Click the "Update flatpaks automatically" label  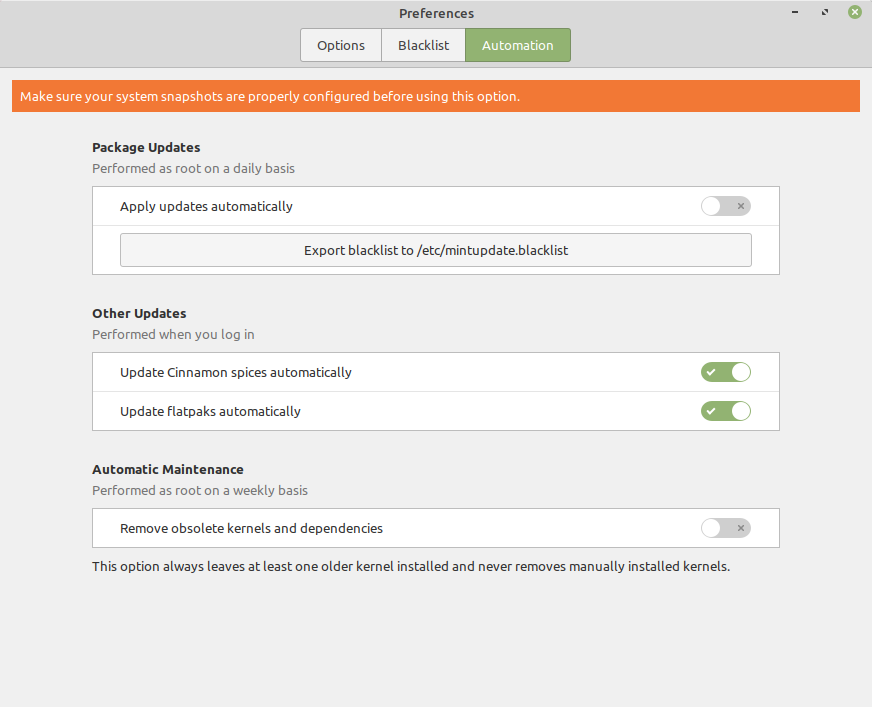coord(210,411)
